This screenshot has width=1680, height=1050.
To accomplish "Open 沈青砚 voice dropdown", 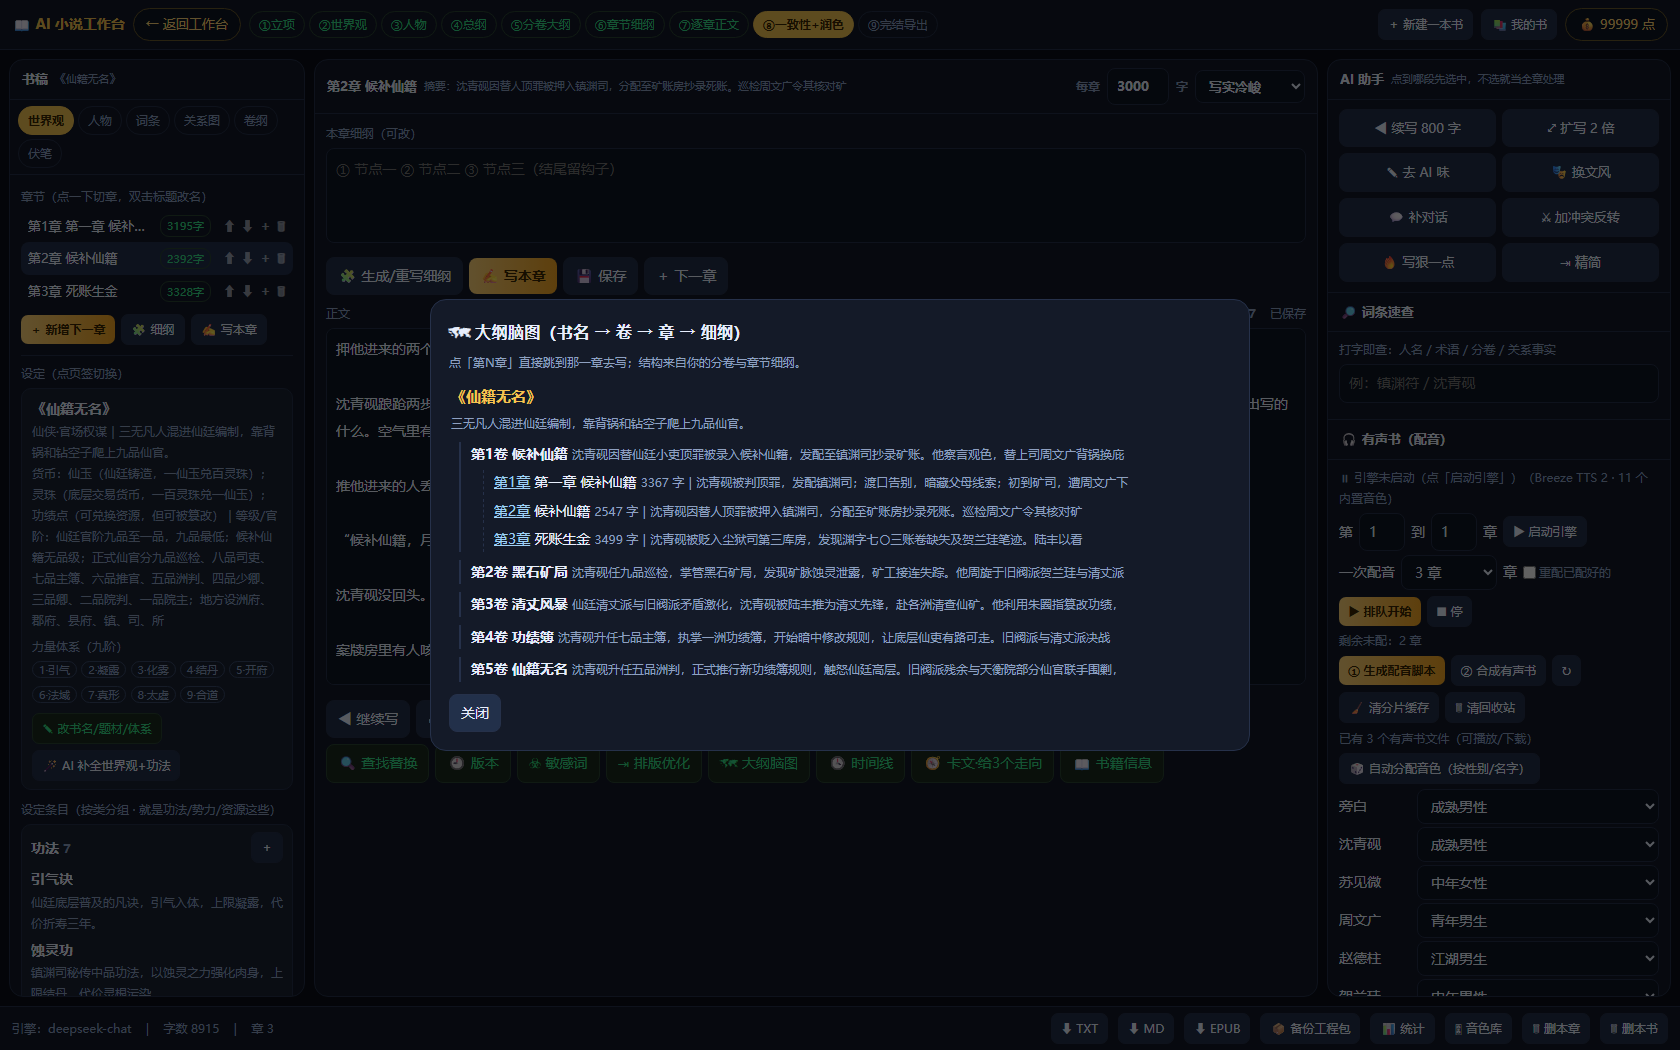I will tap(1538, 844).
